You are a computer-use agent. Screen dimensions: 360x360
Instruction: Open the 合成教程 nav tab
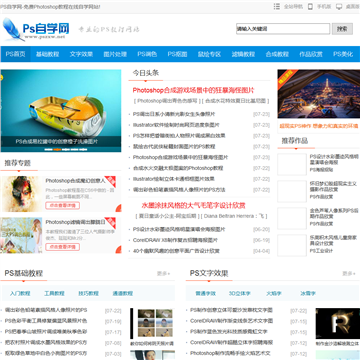(277, 54)
